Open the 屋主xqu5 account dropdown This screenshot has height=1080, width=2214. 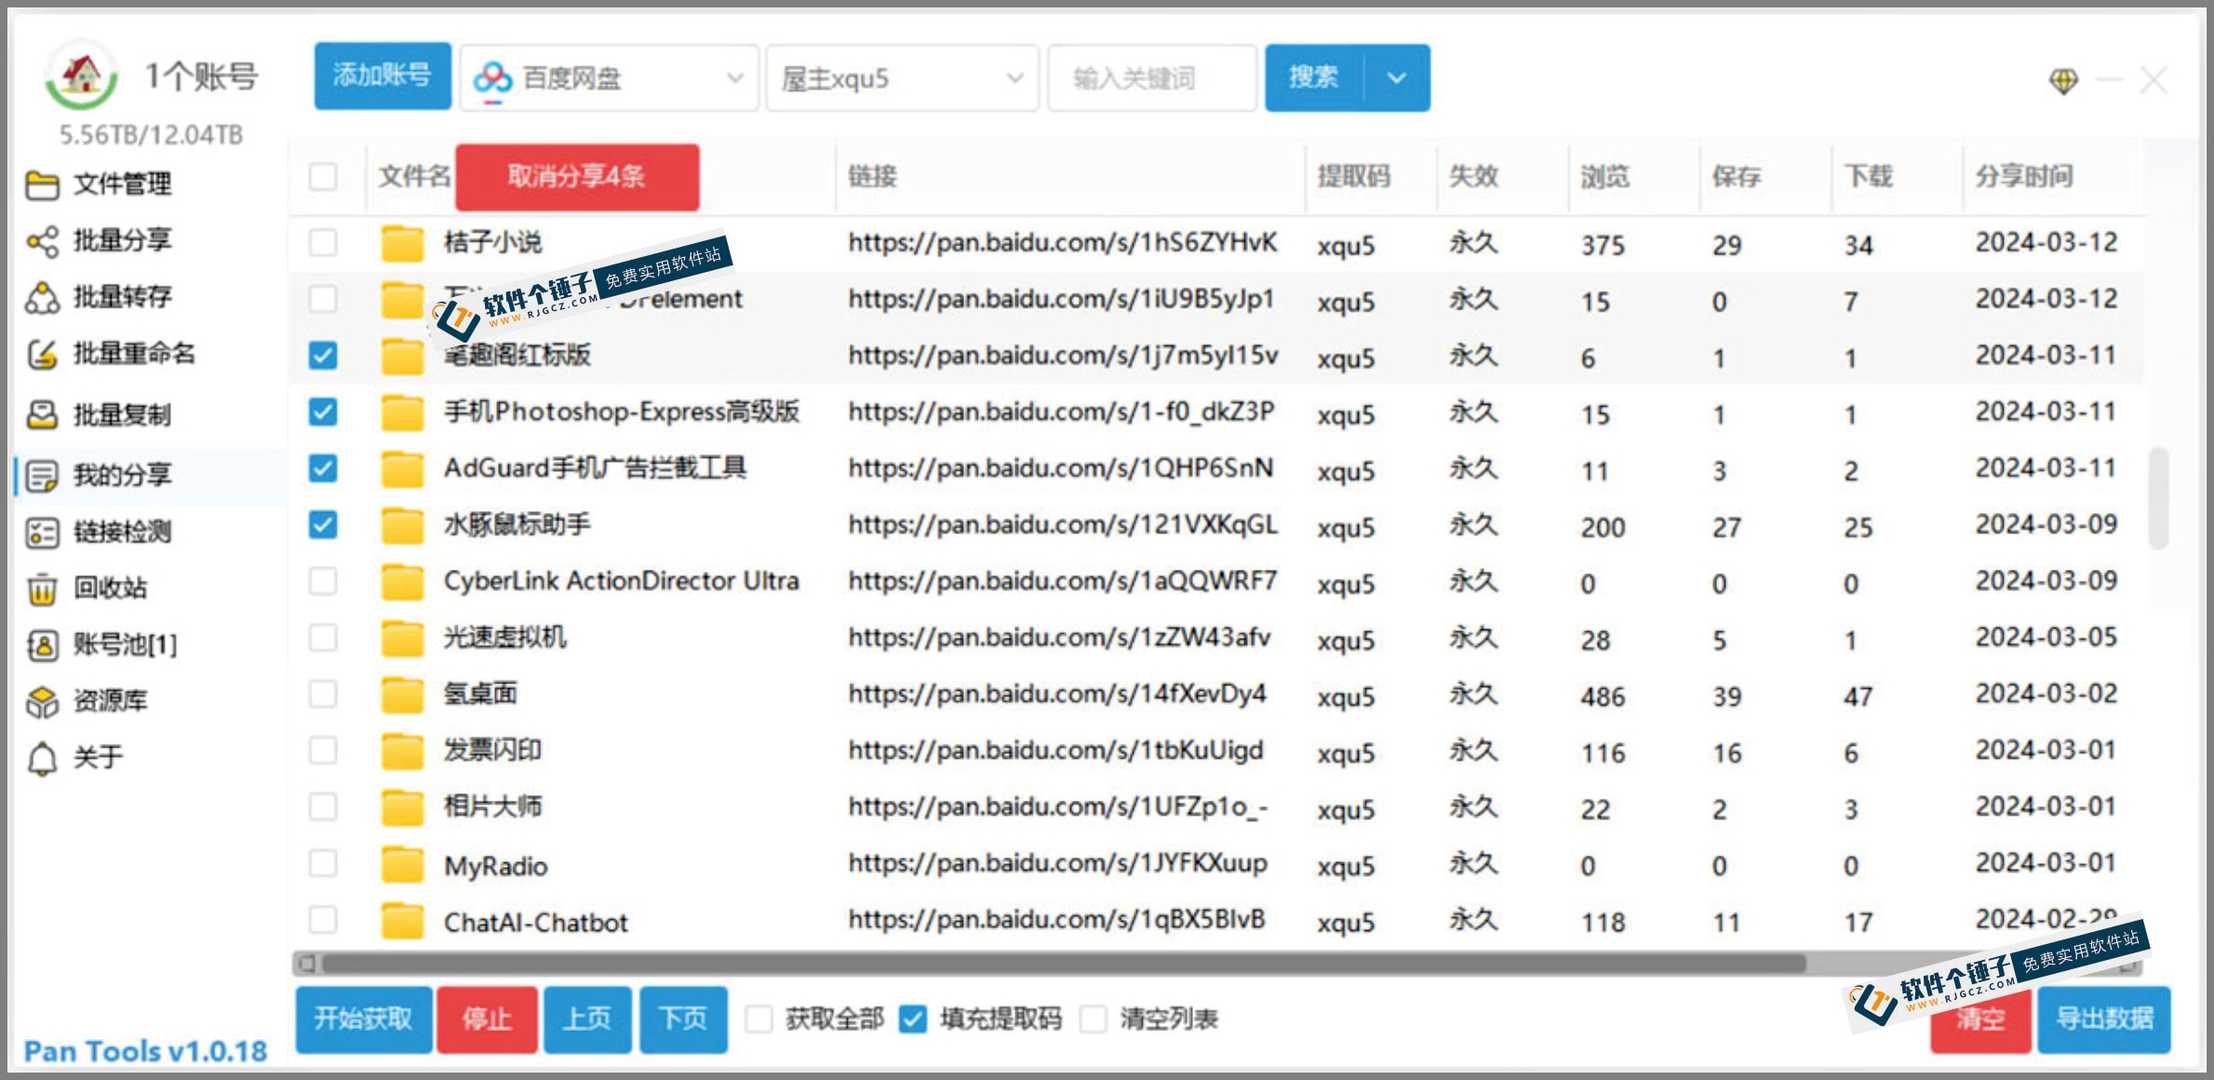click(x=902, y=78)
